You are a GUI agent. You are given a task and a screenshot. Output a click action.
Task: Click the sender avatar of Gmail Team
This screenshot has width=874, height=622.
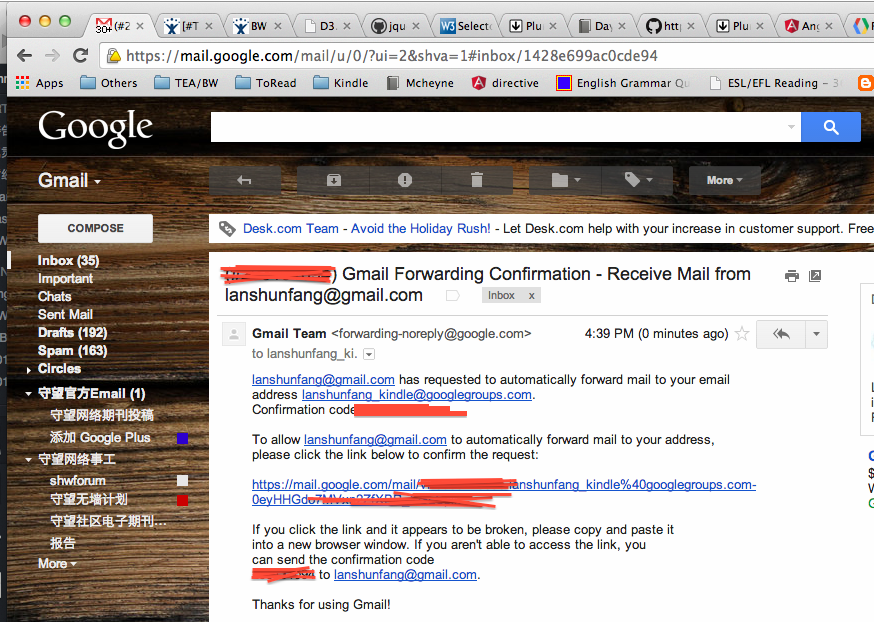pyautogui.click(x=234, y=334)
